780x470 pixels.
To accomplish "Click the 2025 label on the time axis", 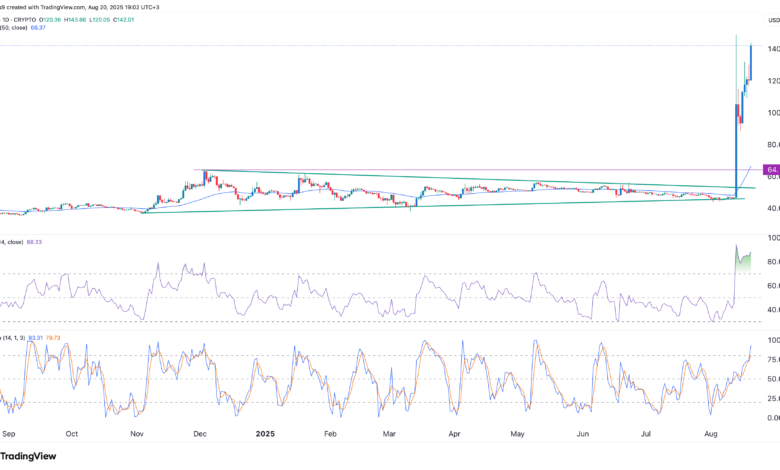I will [265, 436].
